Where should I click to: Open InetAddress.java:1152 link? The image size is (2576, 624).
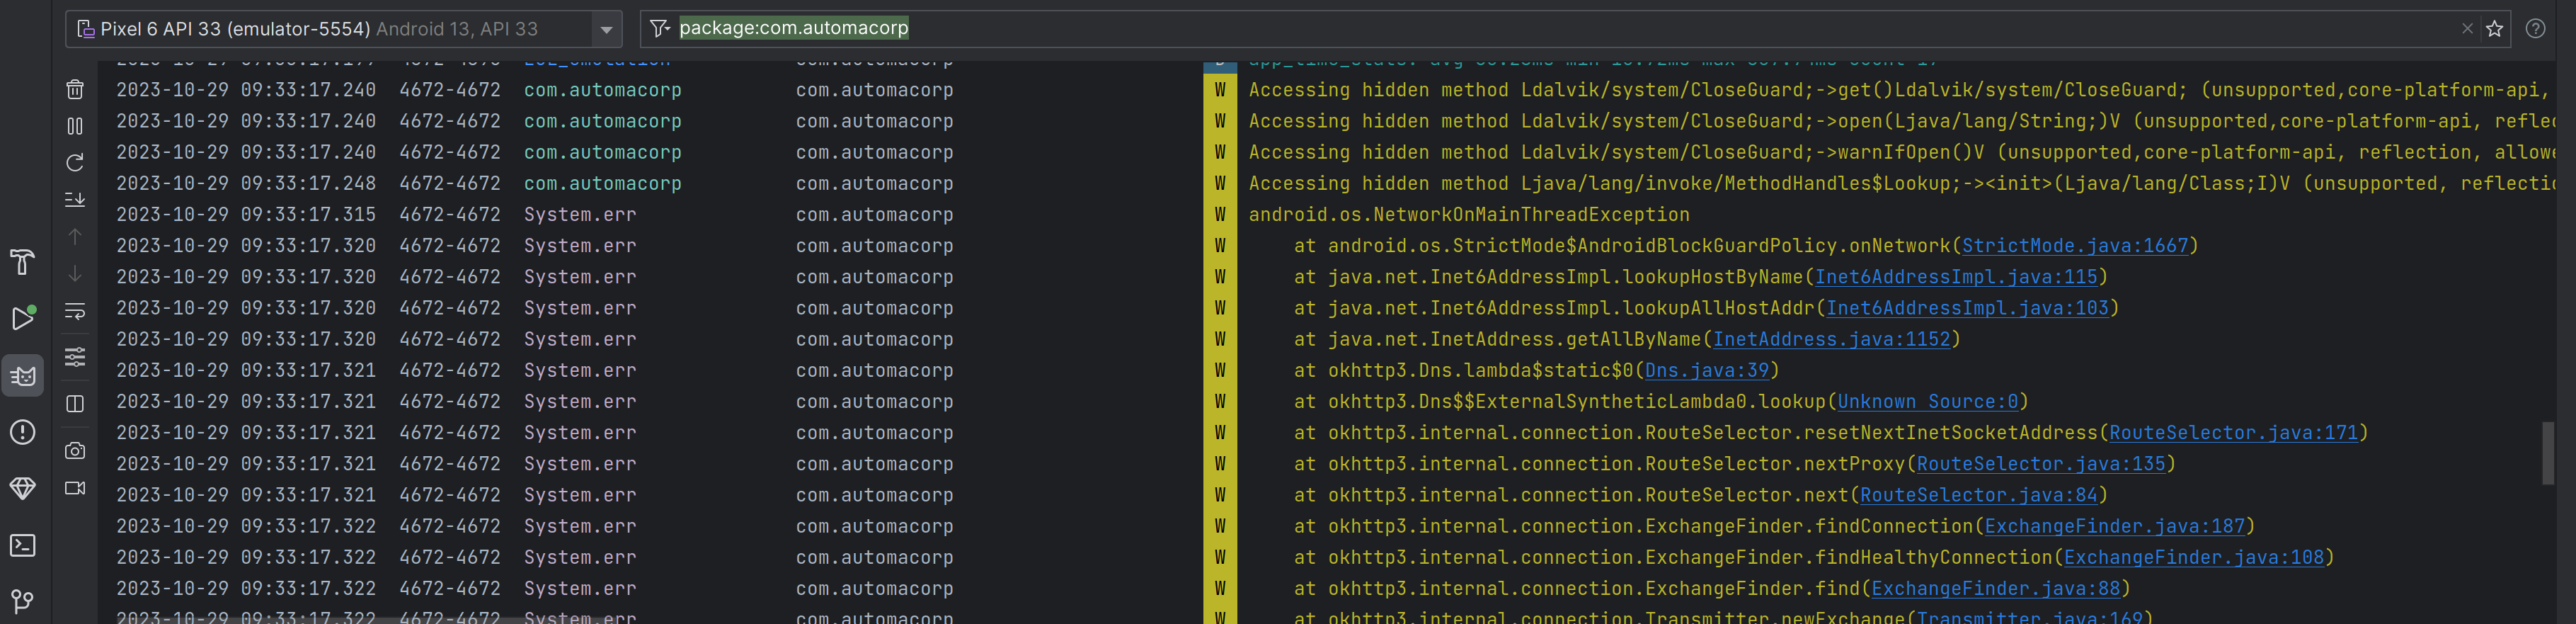pos(1831,339)
